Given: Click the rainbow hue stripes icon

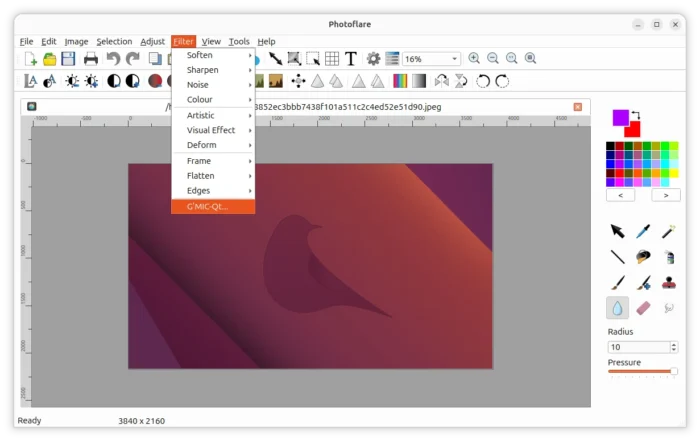Looking at the screenshot, I should tap(400, 81).
